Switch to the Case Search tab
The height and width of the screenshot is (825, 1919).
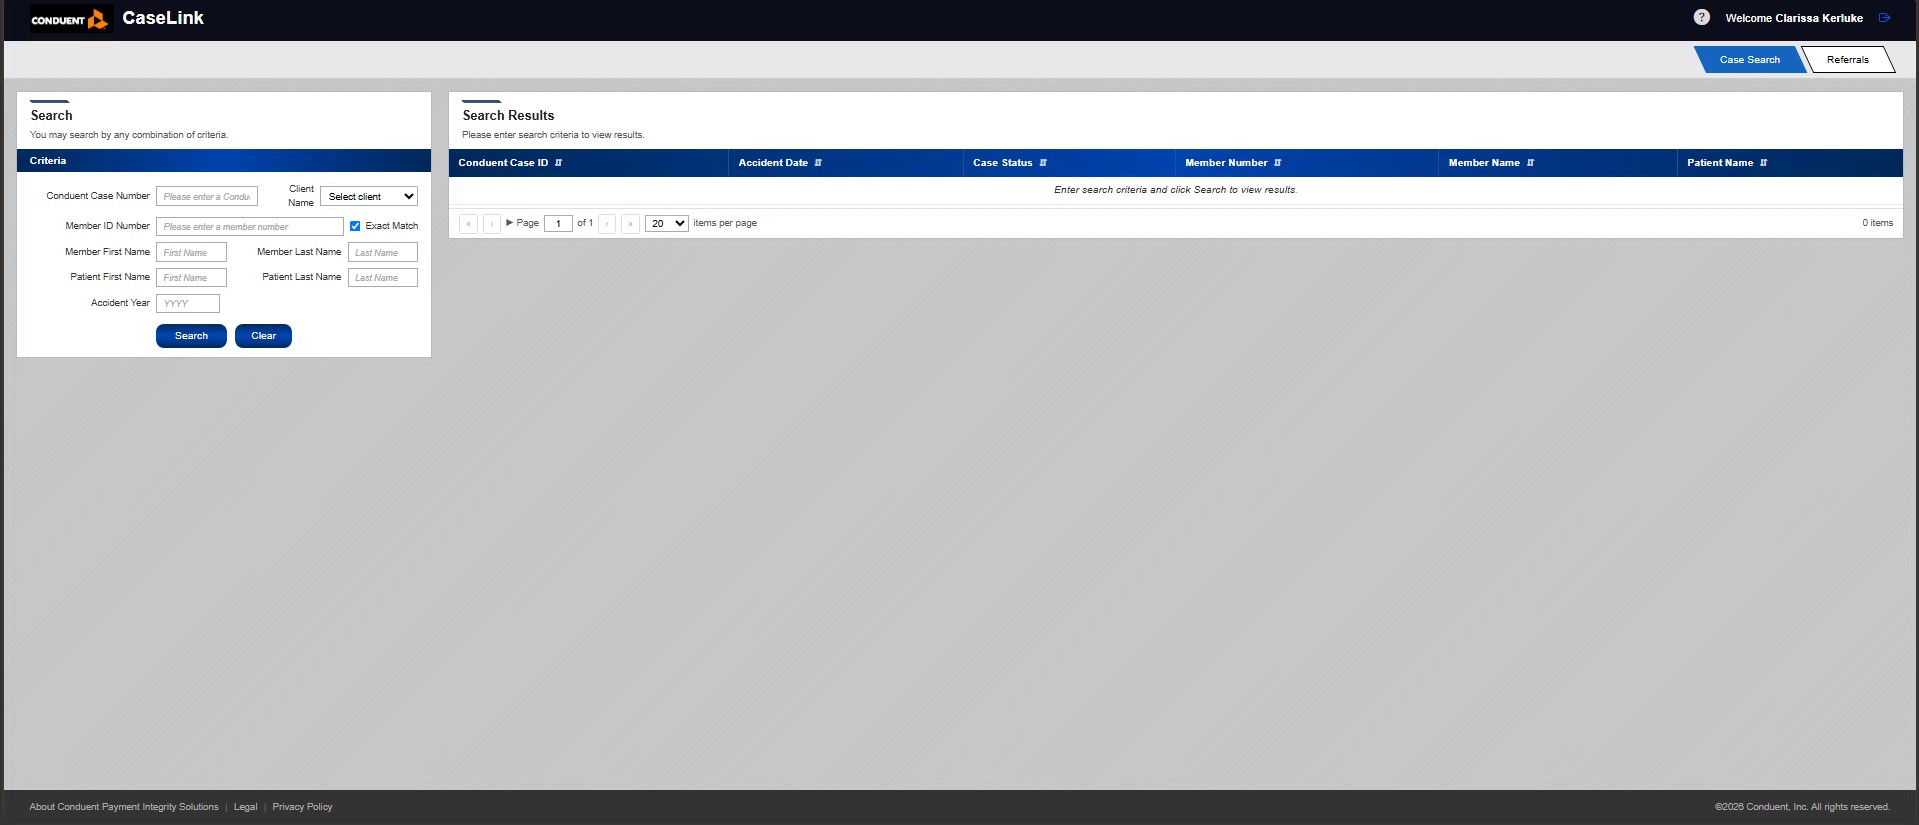click(1750, 60)
